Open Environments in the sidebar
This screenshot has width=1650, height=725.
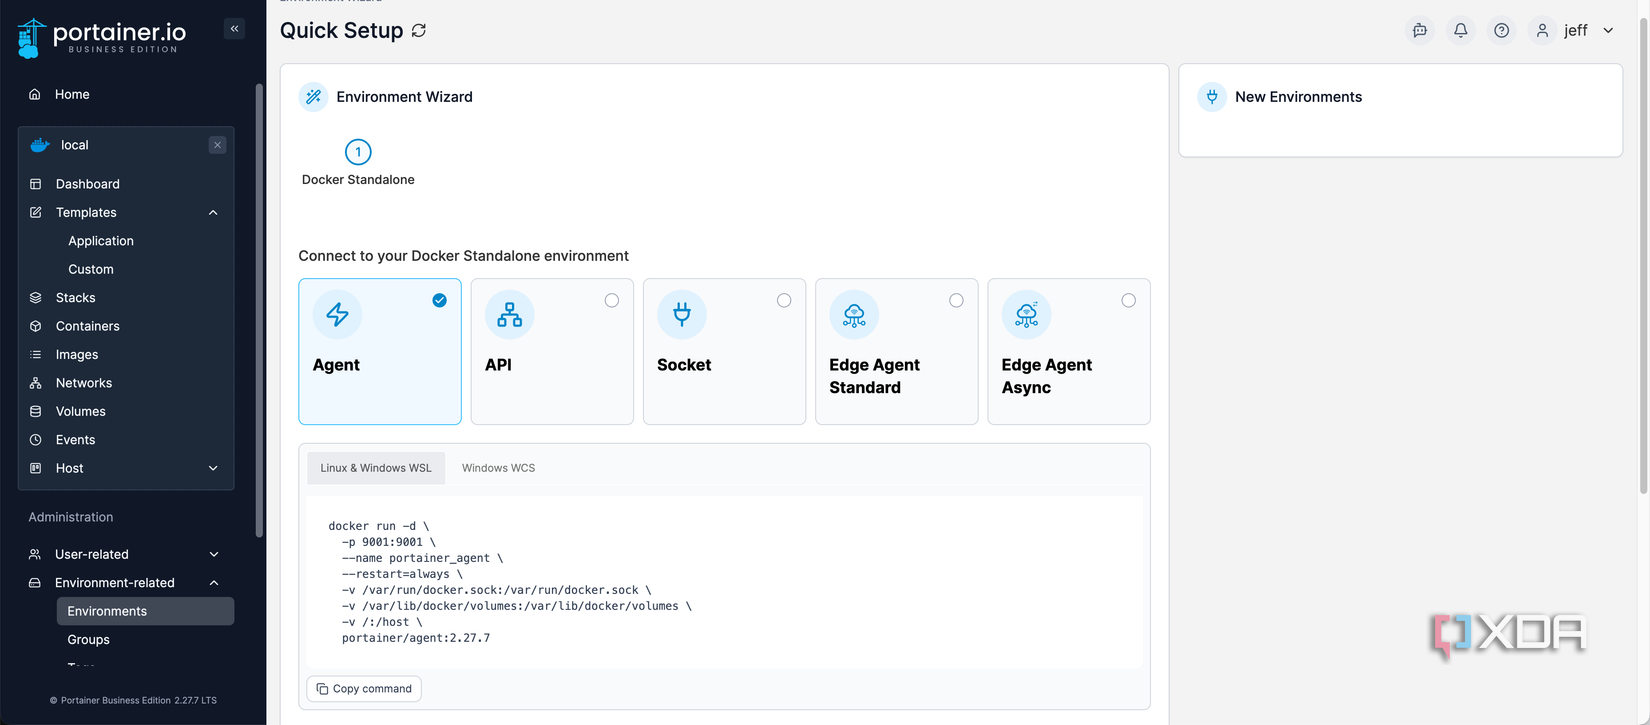click(x=145, y=611)
